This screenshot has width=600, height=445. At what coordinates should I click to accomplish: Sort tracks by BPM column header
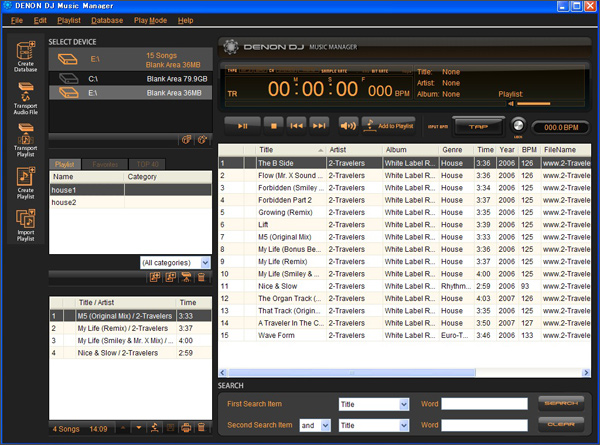[x=529, y=150]
